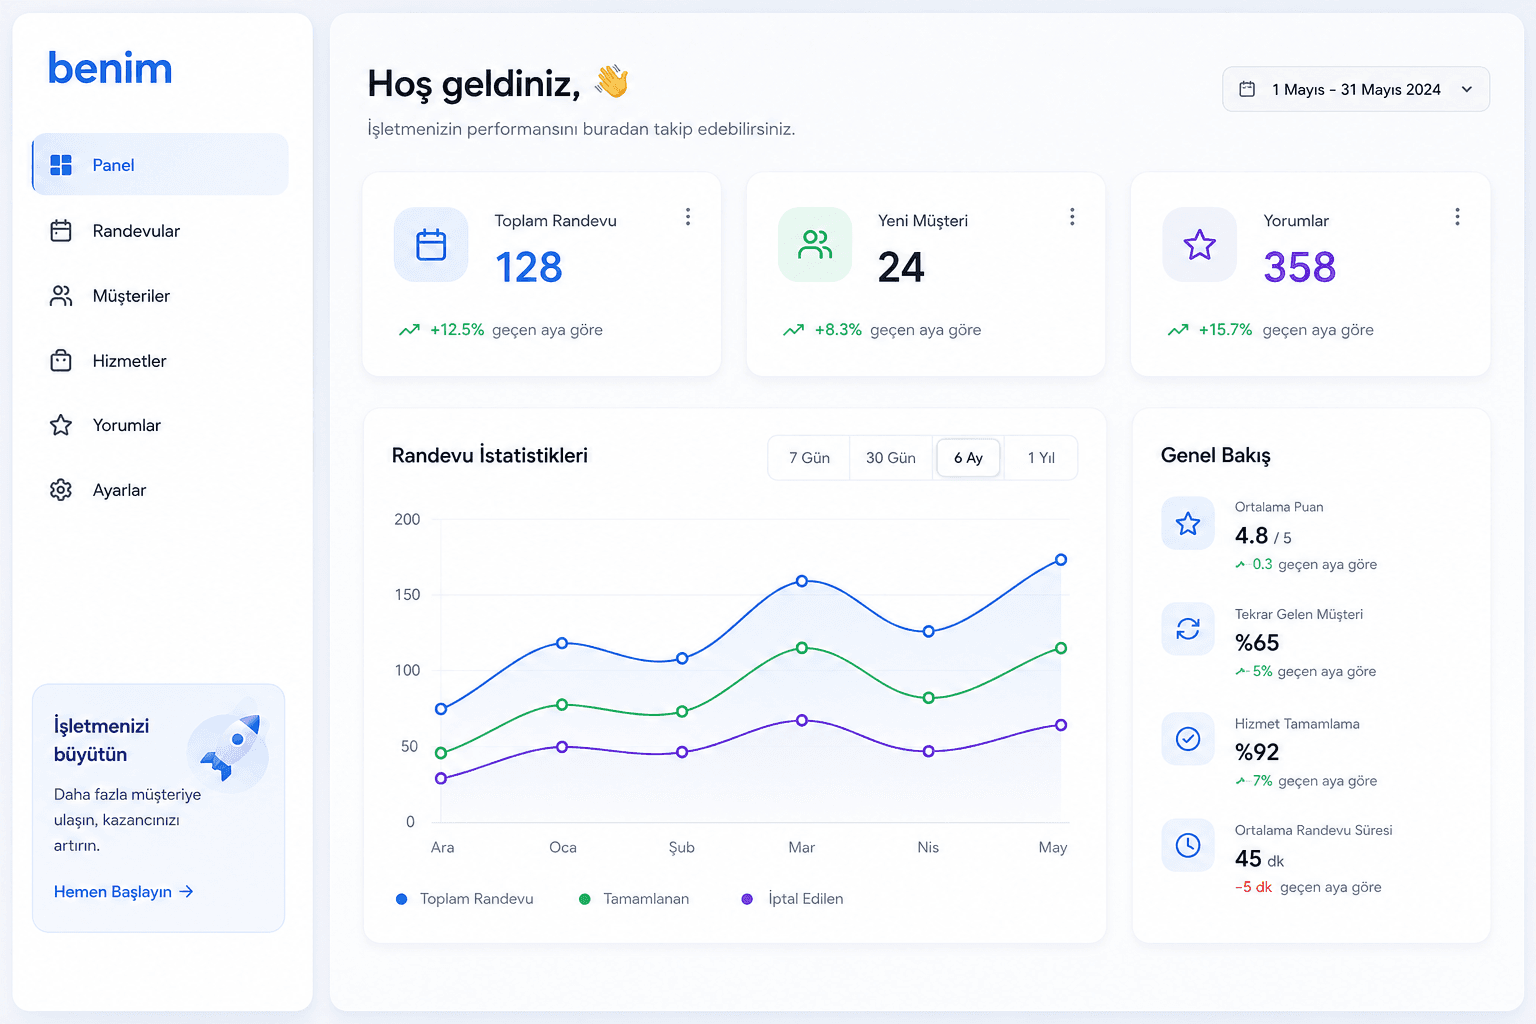This screenshot has width=1536, height=1024.
Task: Click the Yorumlar star icon in sidebar
Action: tap(61, 425)
